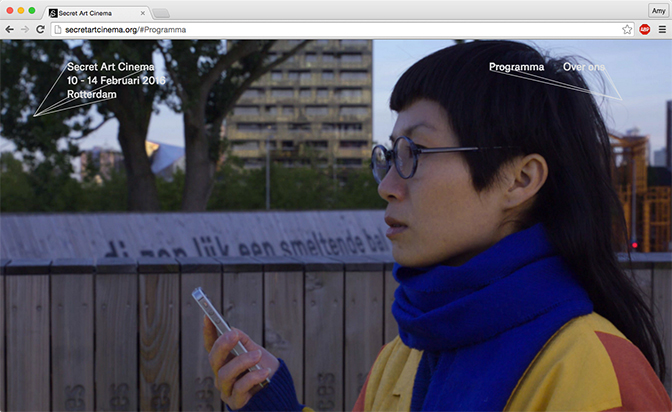This screenshot has height=412, width=672.
Task: Go to the Over ons page
Action: pyautogui.click(x=584, y=67)
